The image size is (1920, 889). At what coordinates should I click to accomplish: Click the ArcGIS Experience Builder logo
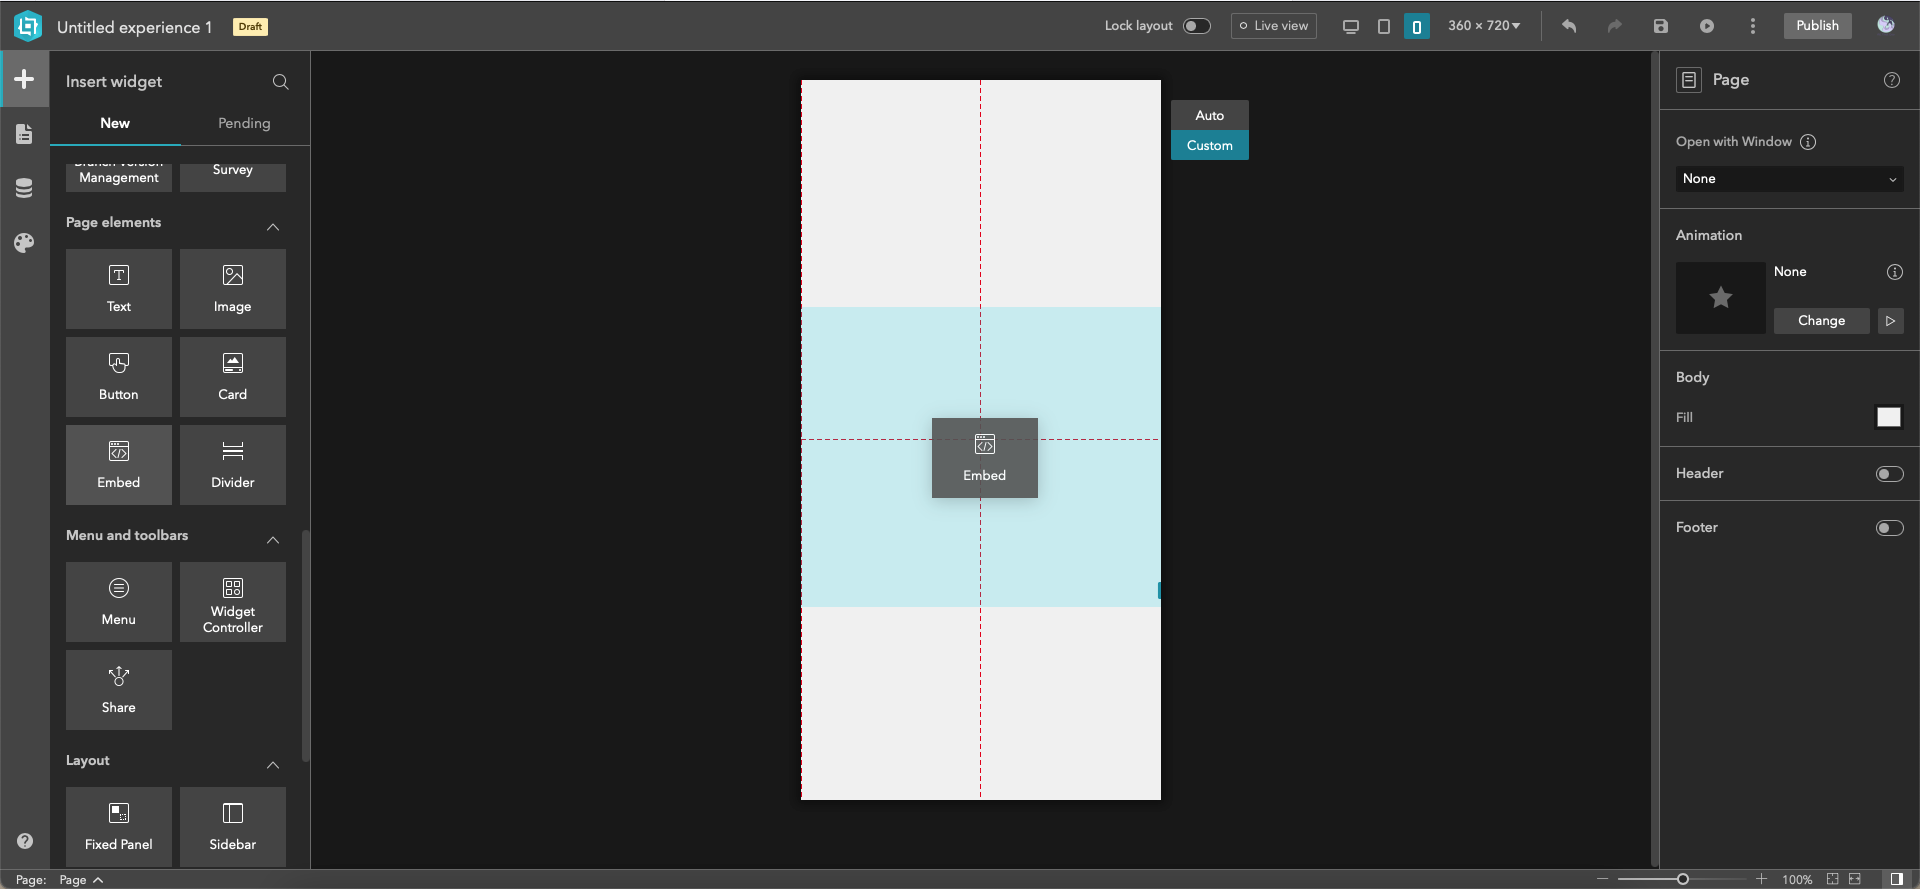[x=28, y=26]
